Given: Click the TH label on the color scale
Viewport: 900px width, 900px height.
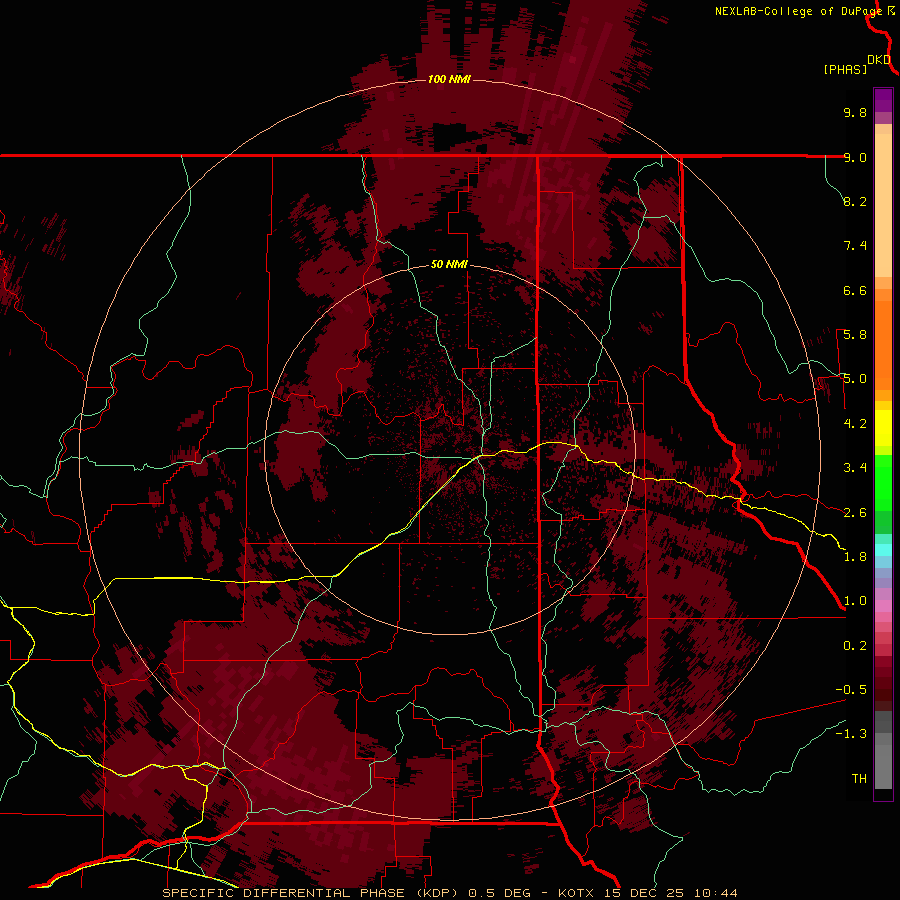Looking at the screenshot, I should tap(859, 779).
